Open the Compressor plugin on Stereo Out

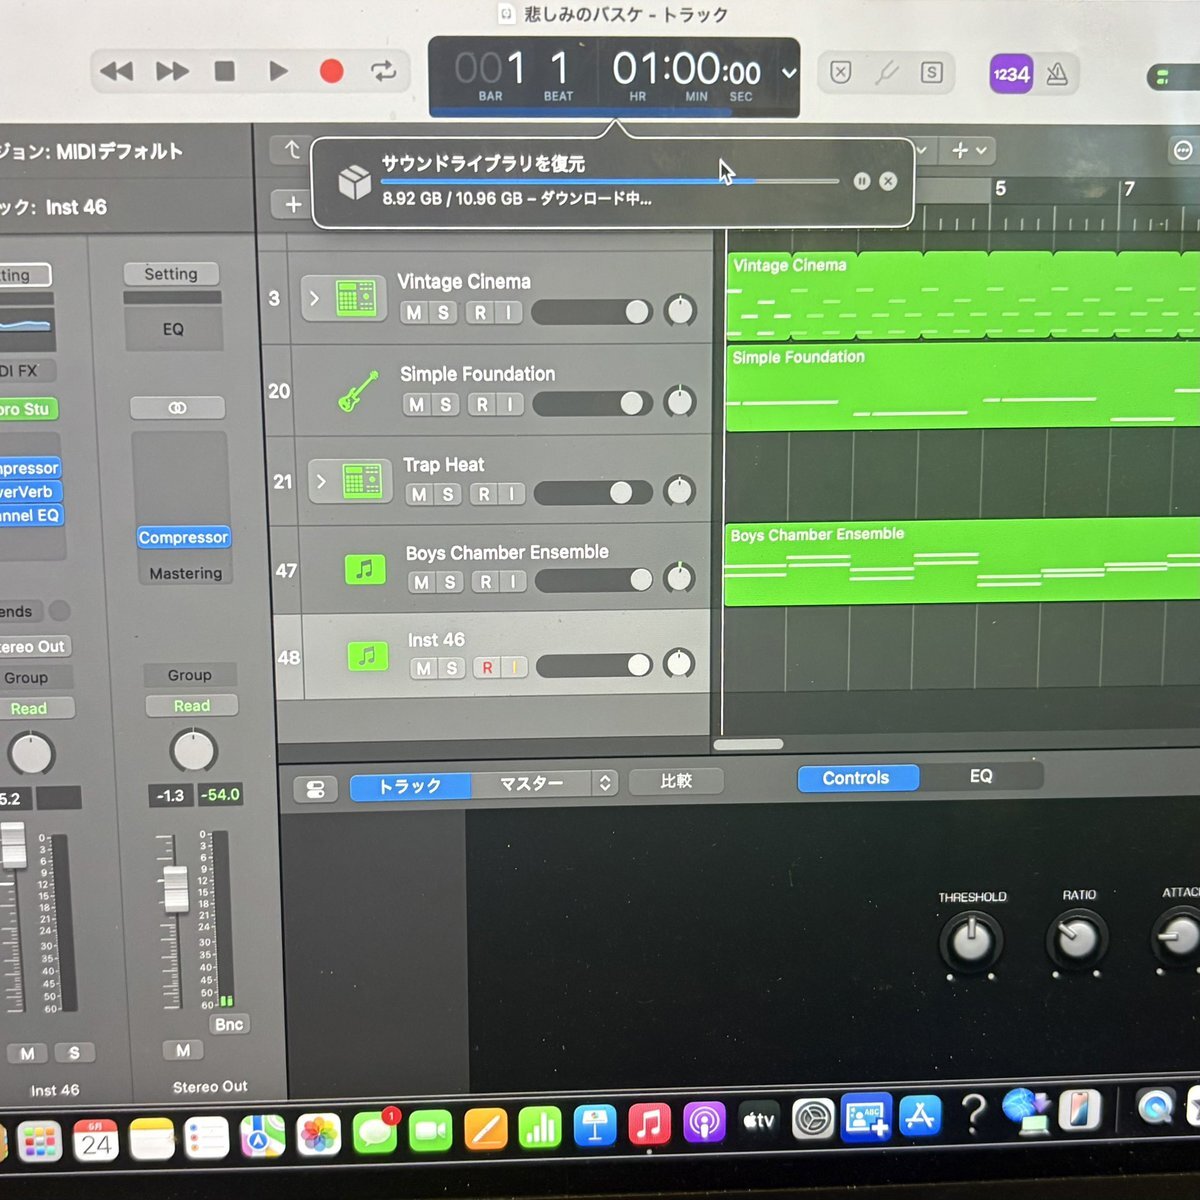[x=184, y=538]
